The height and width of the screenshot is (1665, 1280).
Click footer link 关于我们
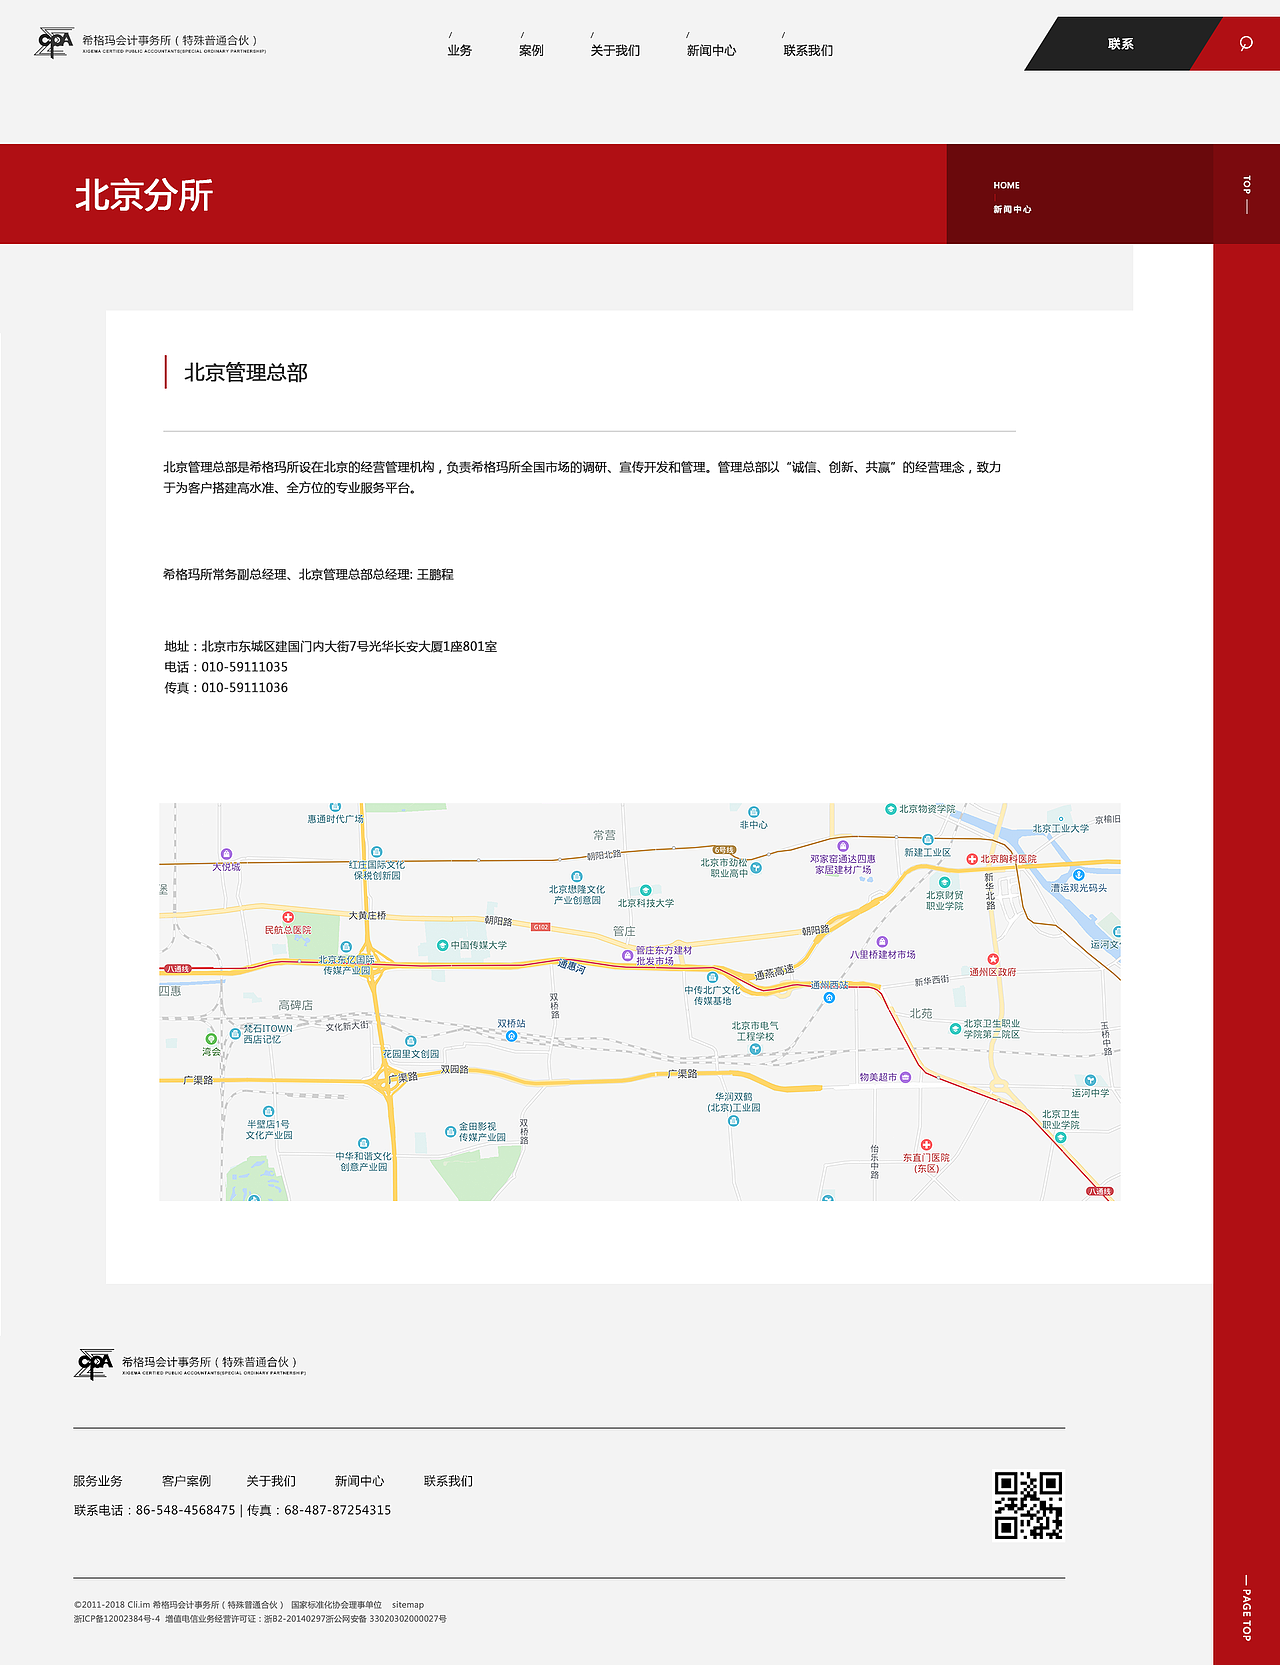[x=271, y=1481]
